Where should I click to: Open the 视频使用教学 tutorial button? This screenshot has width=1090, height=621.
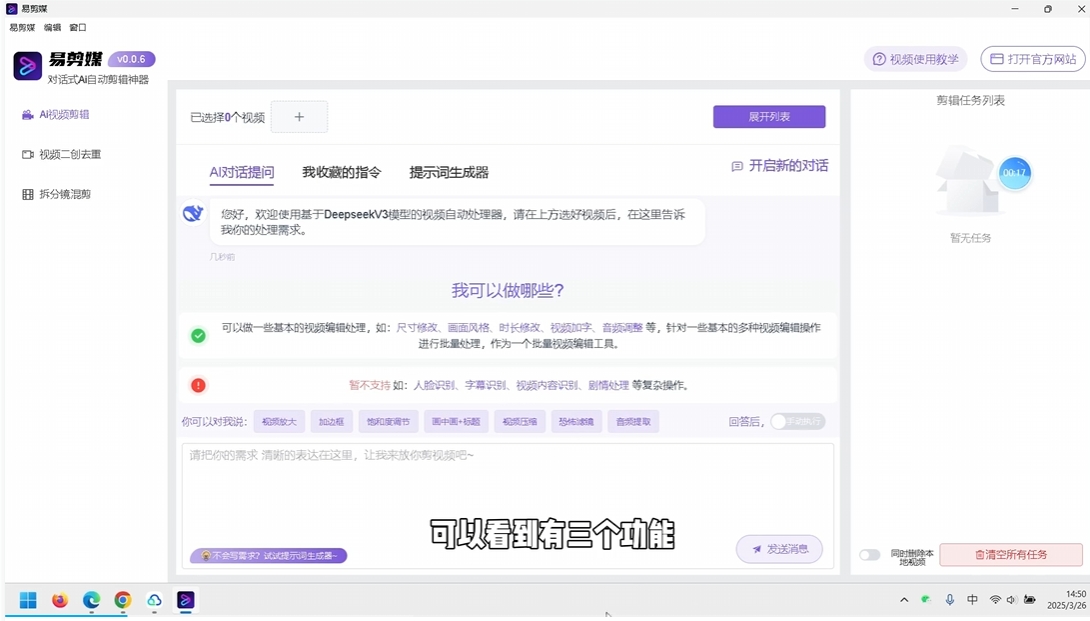[916, 59]
